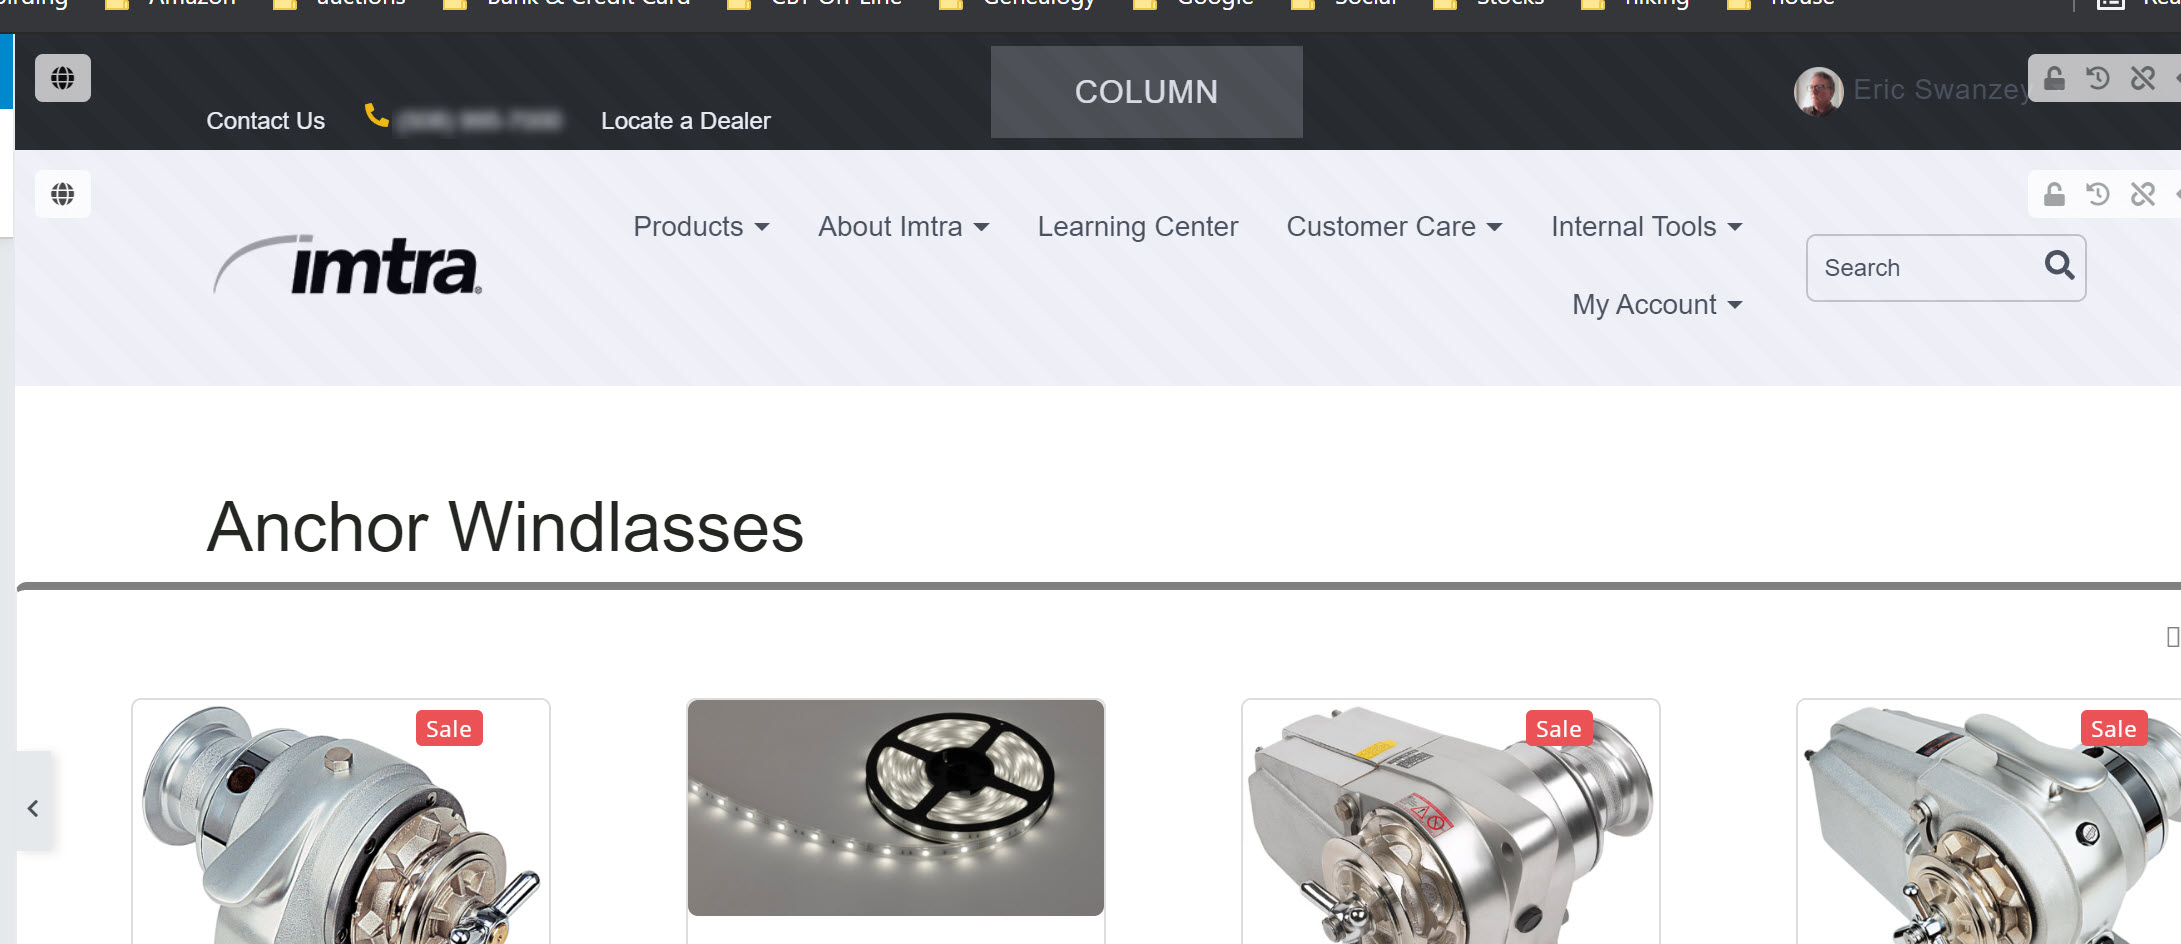Open the Customer Care dropdown
This screenshot has height=944, width=2181.
coord(1394,227)
